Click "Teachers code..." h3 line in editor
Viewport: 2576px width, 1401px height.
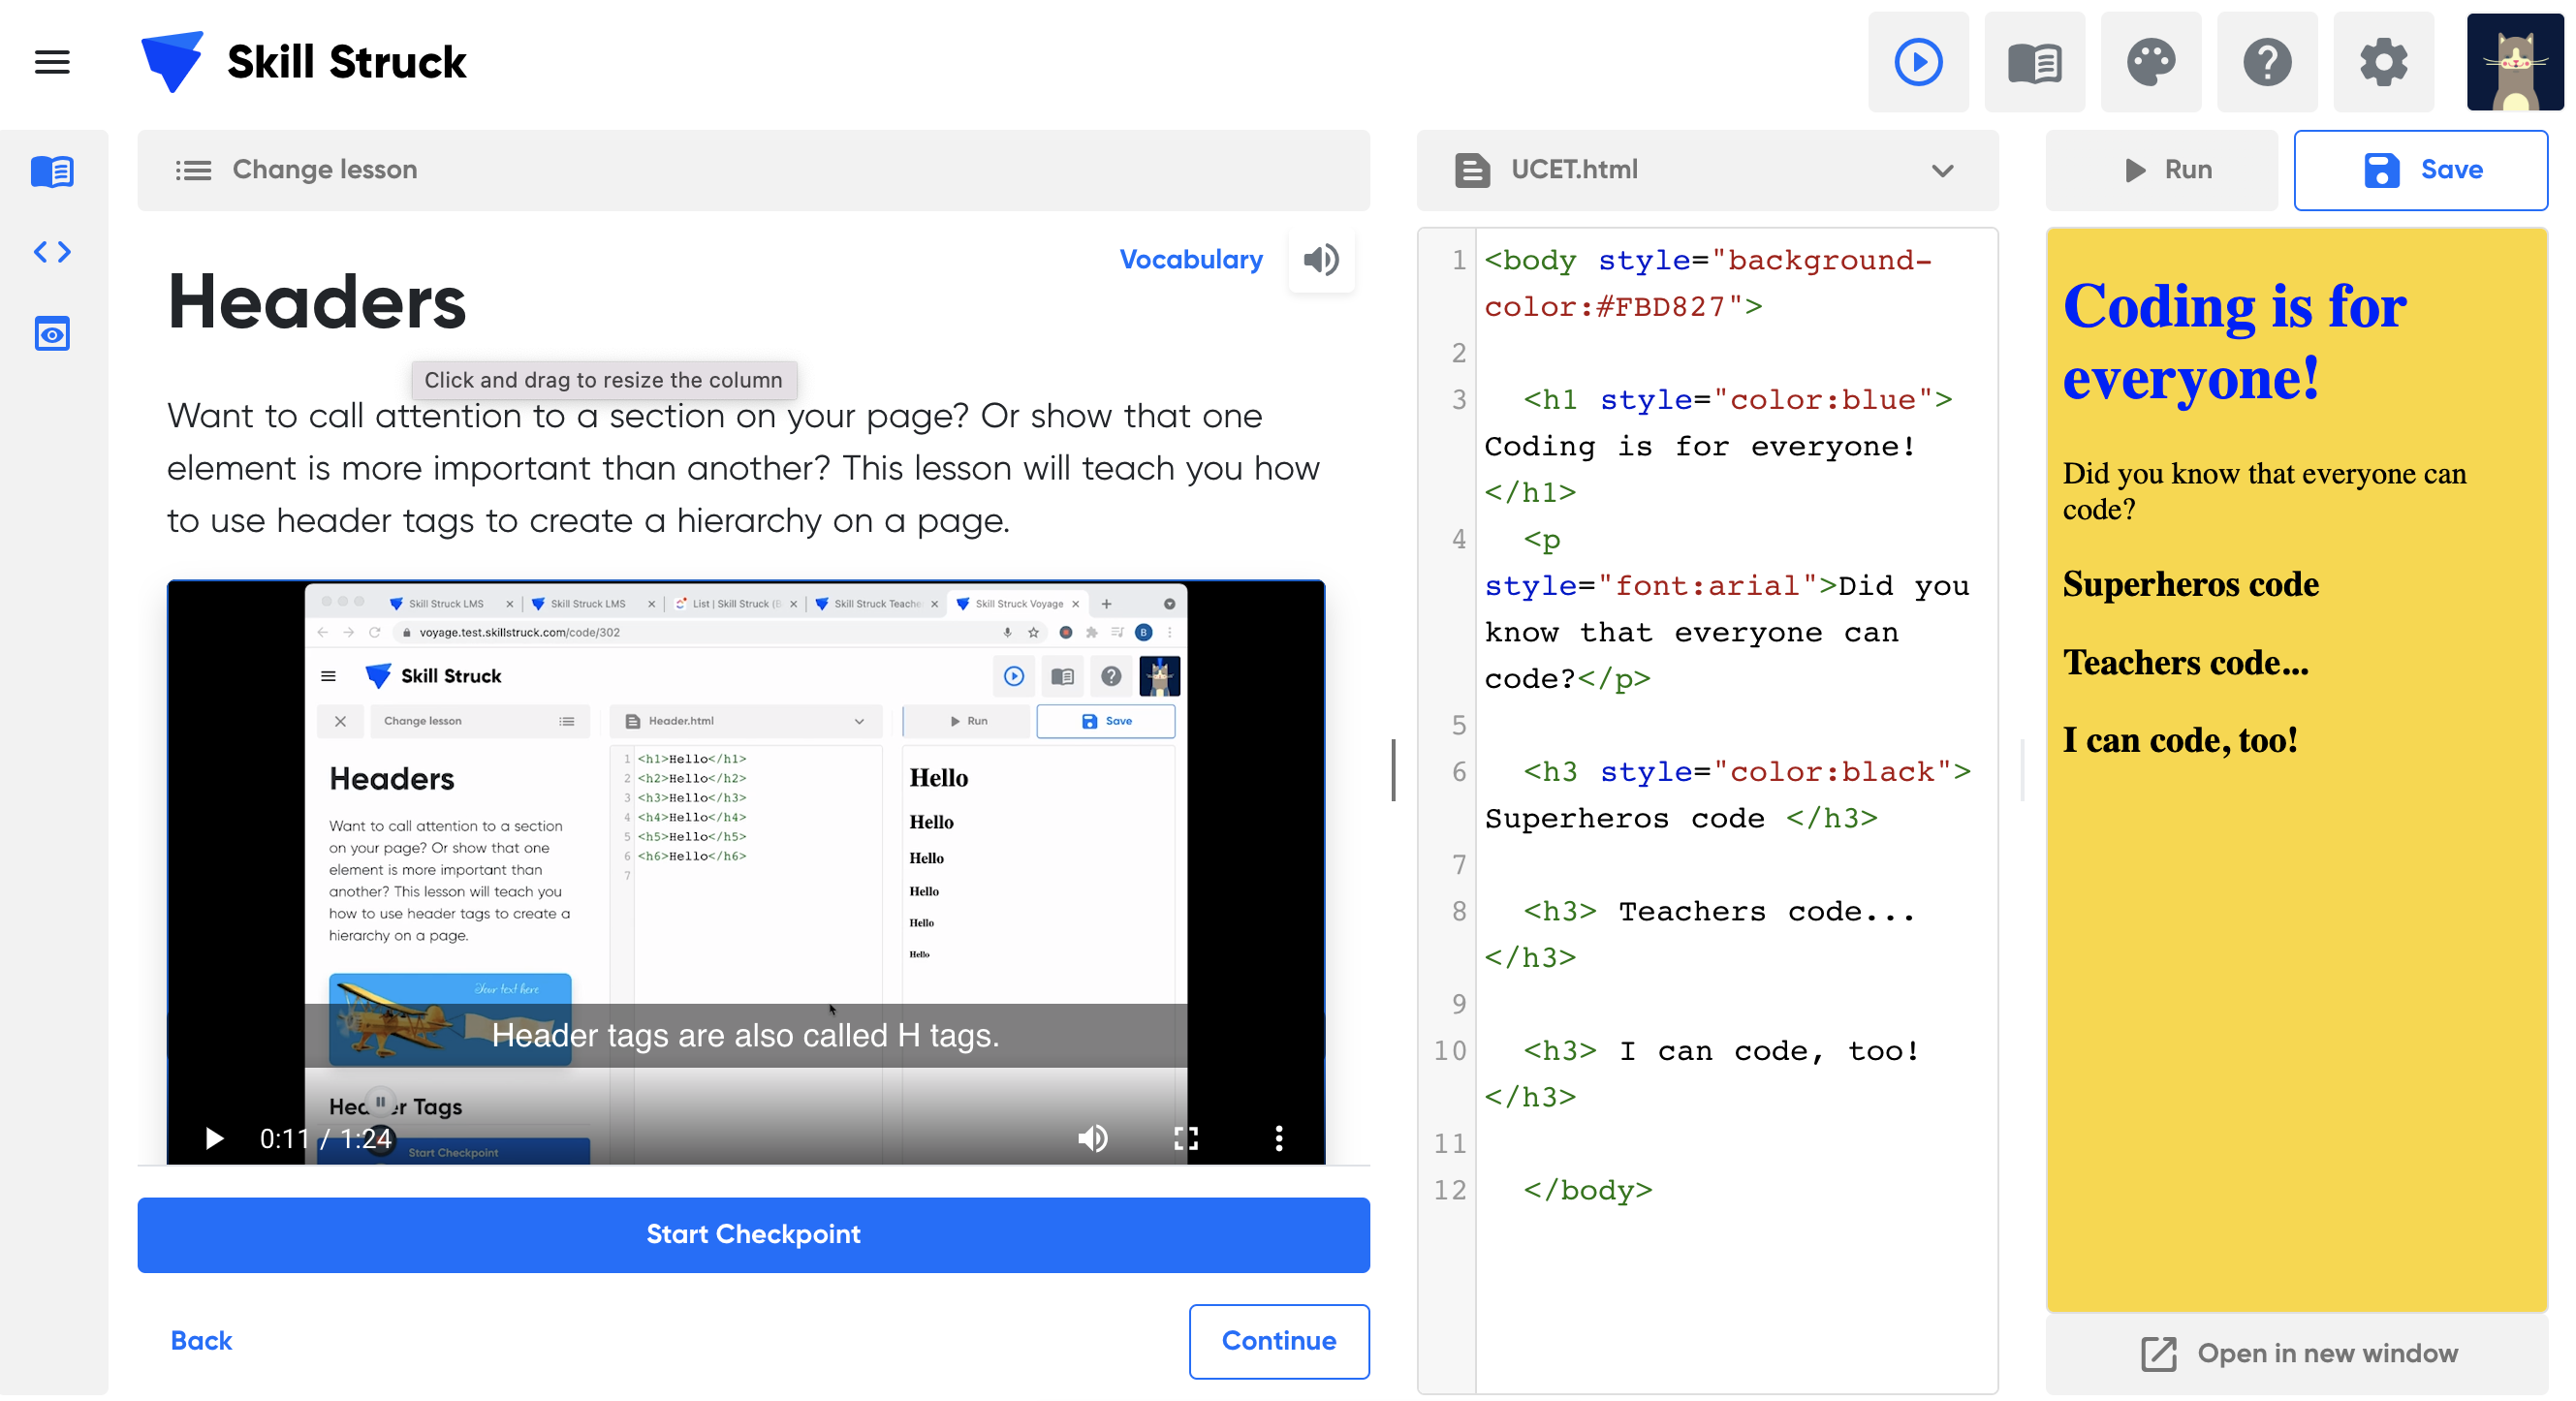click(1700, 934)
